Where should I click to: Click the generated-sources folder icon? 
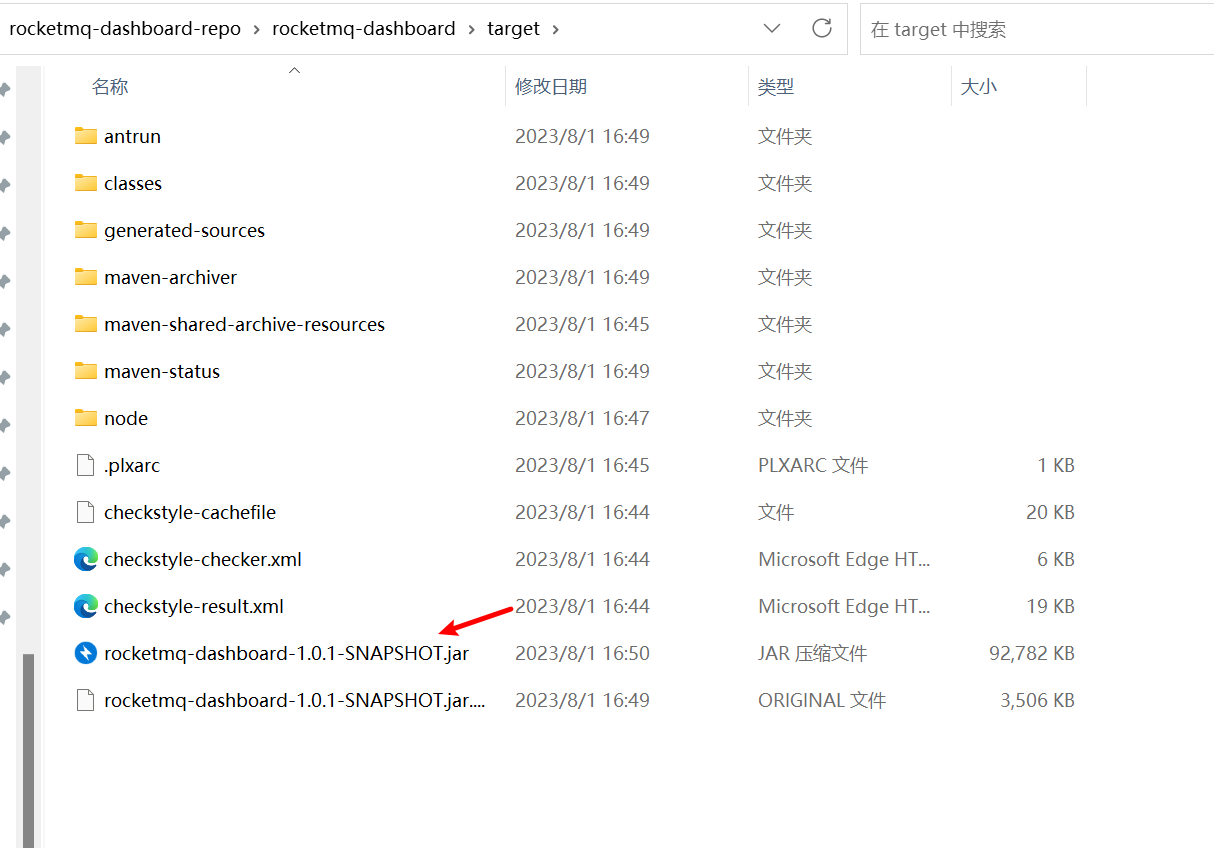[86, 230]
